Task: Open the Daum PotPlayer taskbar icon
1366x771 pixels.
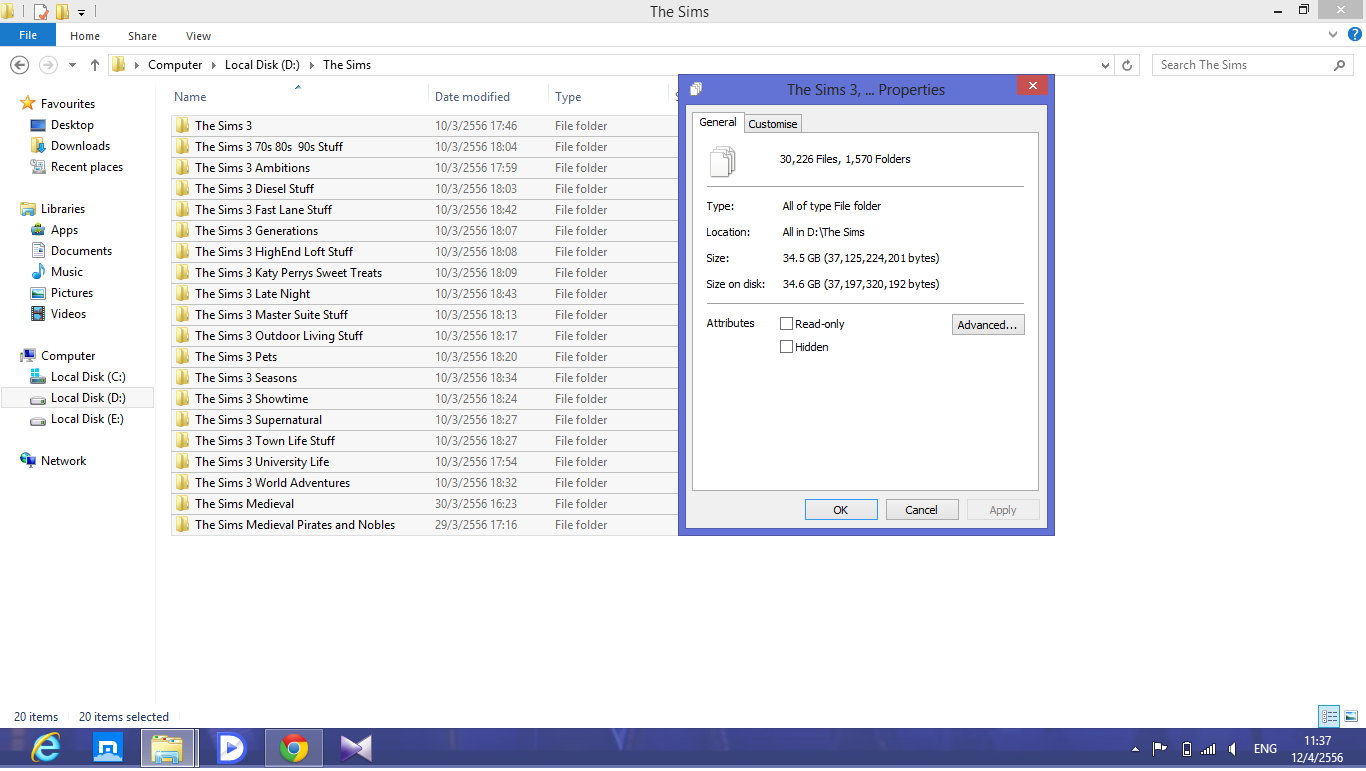Action: (231, 748)
